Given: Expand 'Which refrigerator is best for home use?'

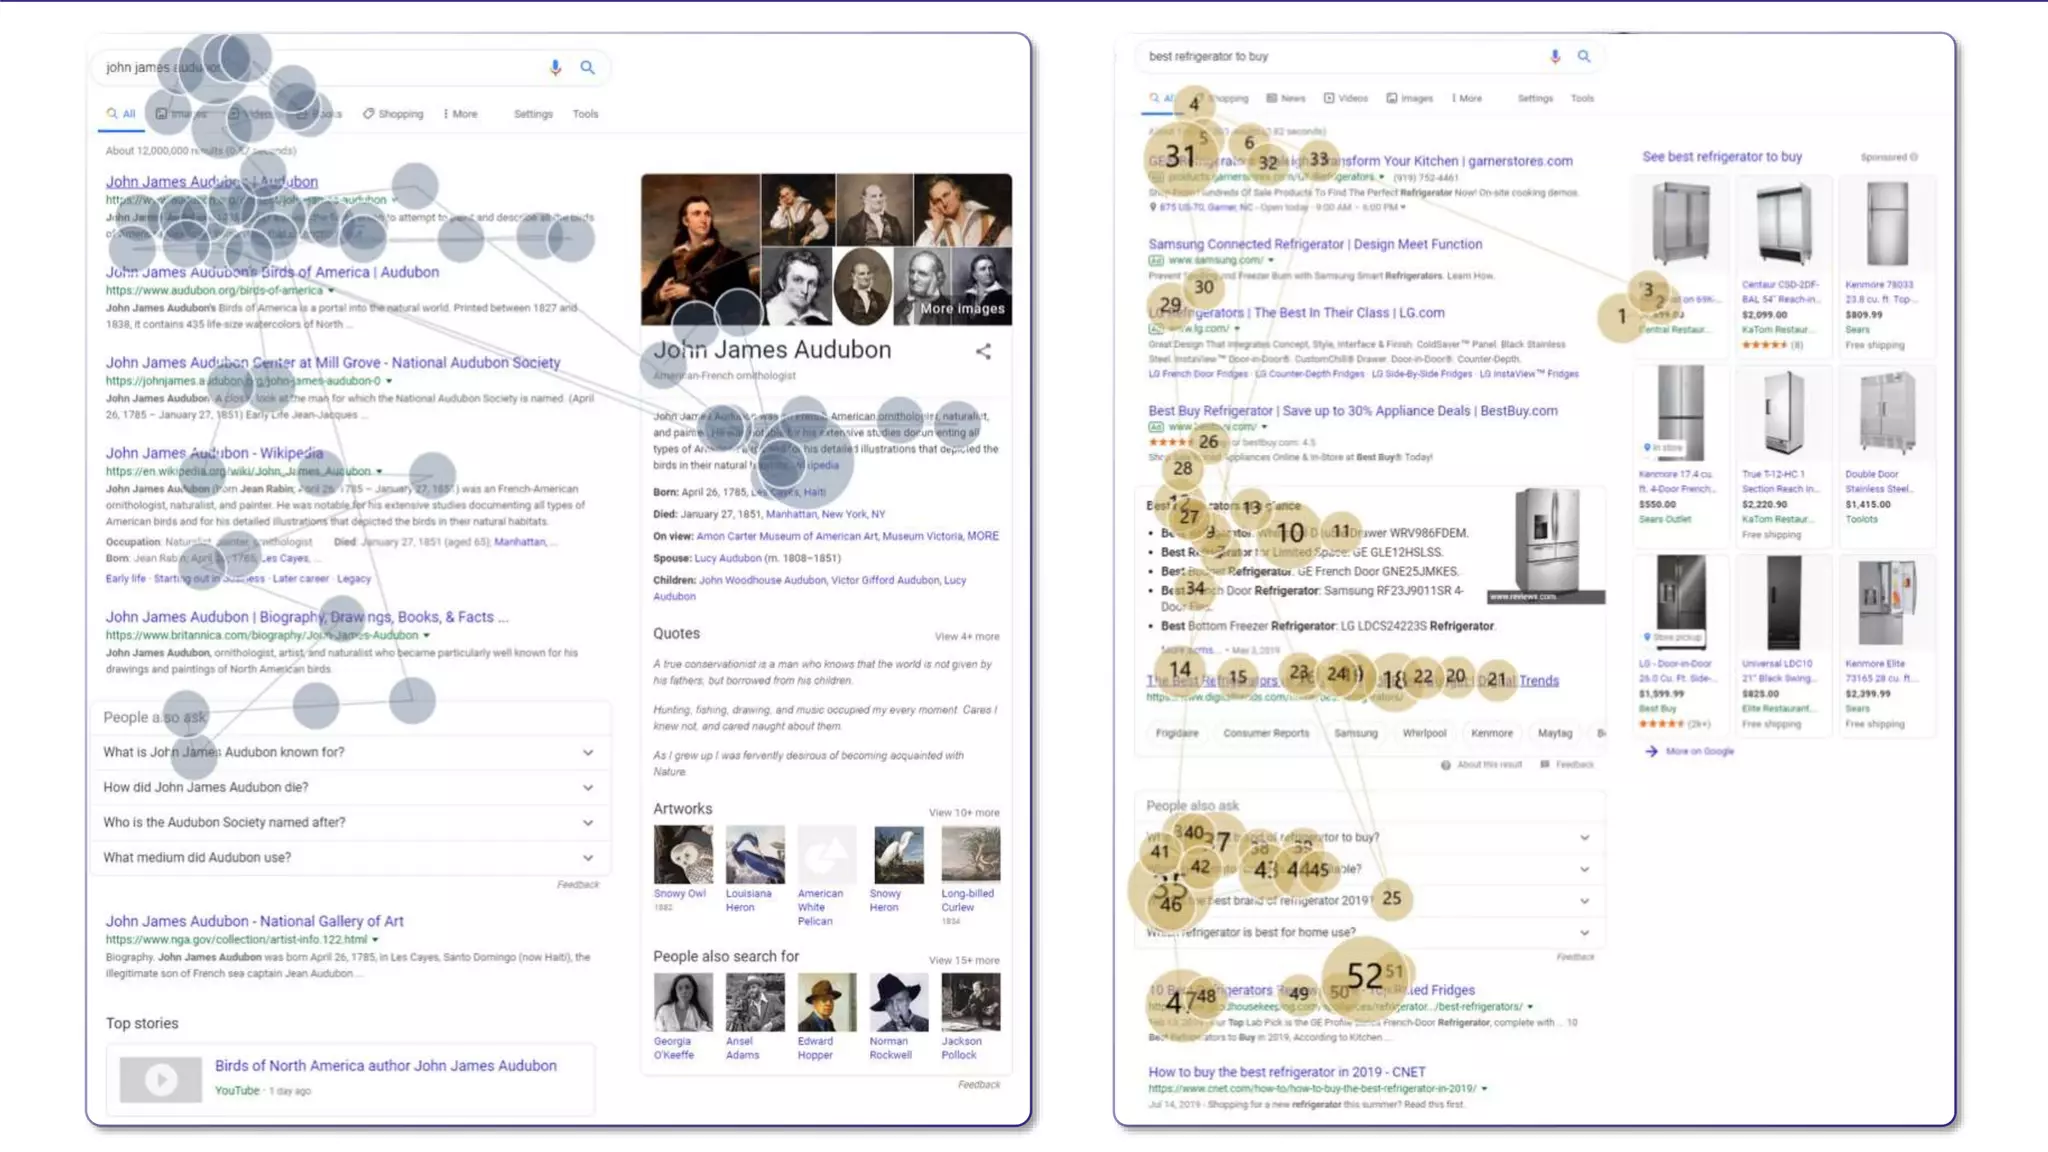Looking at the screenshot, I should coord(1584,932).
